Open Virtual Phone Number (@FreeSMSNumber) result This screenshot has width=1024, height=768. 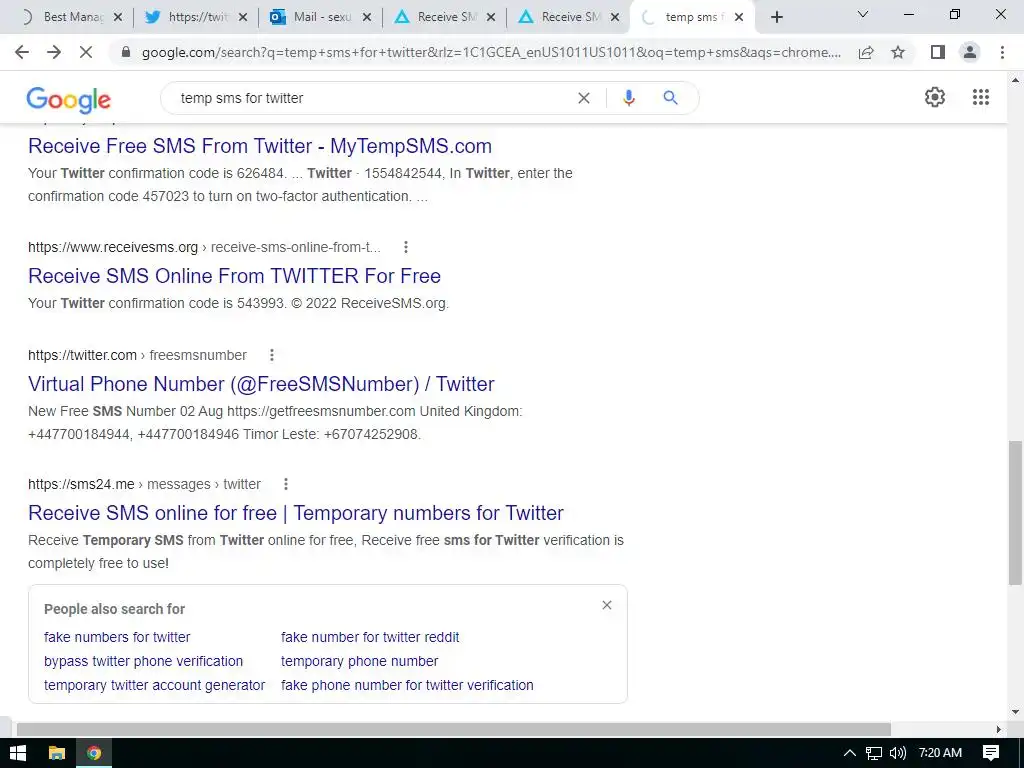point(261,384)
